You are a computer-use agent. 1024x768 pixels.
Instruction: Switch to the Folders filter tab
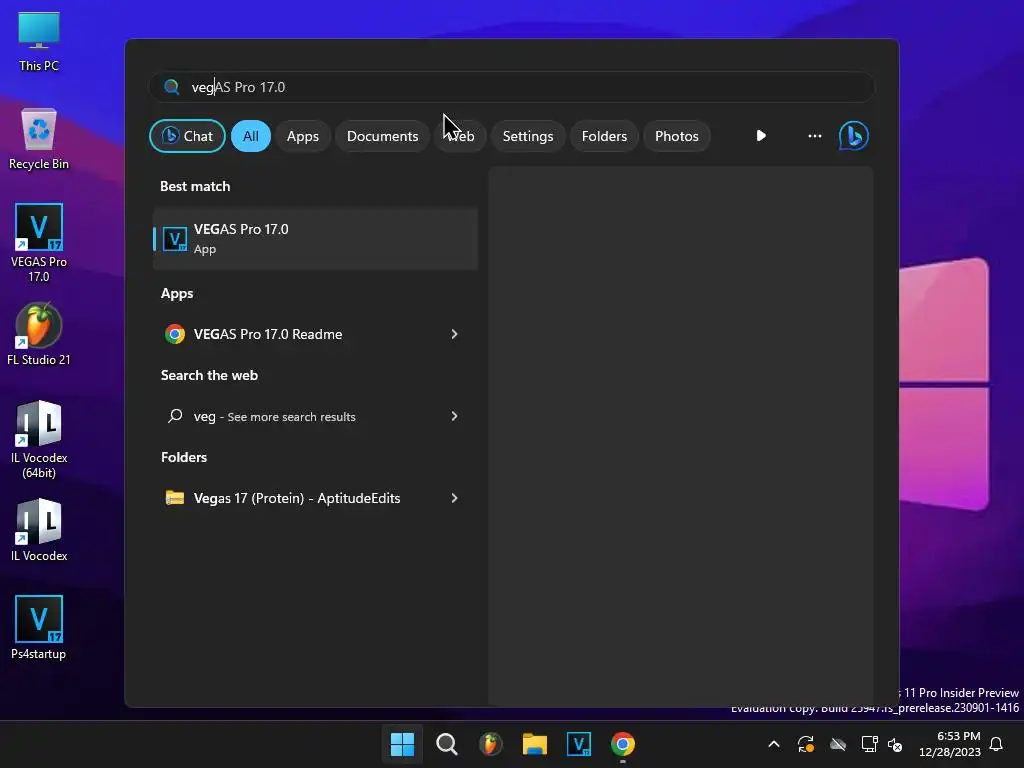click(604, 136)
